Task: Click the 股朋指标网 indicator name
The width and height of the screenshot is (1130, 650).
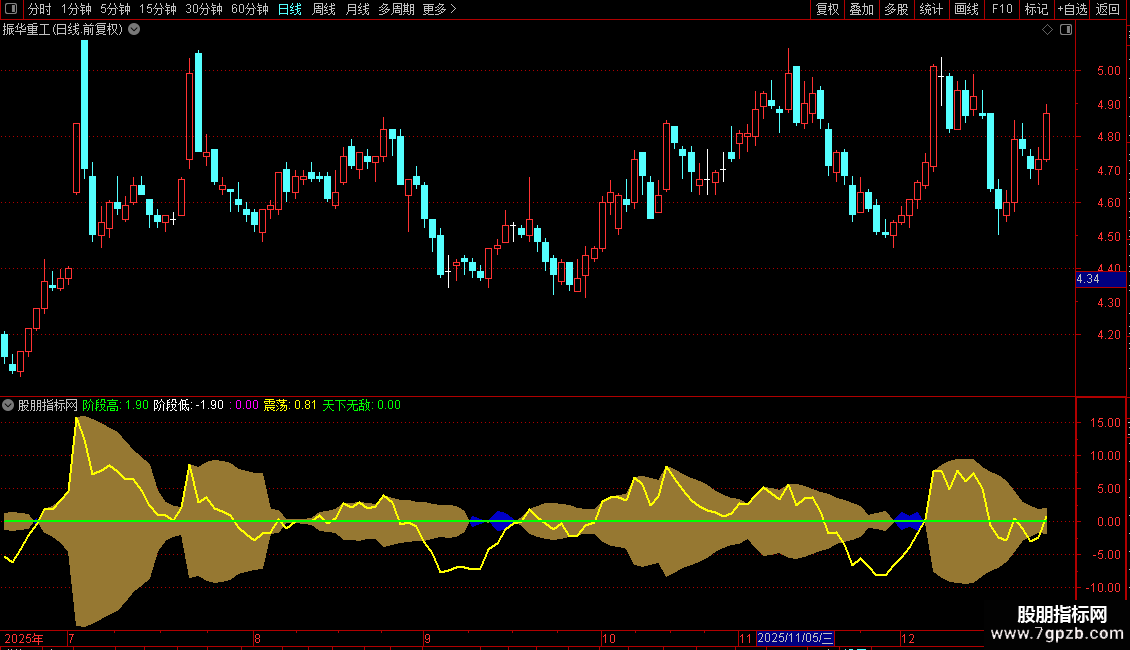Action: click(48, 405)
